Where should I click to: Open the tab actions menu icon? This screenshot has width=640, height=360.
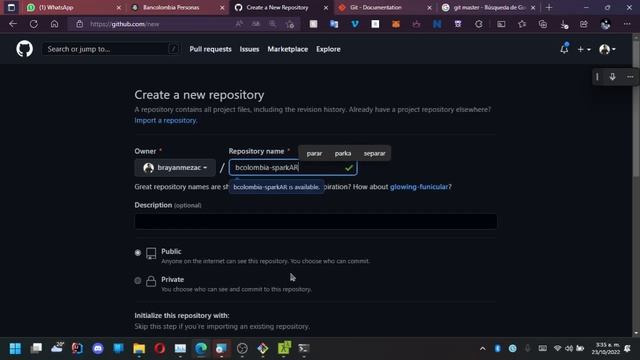click(x=11, y=7)
